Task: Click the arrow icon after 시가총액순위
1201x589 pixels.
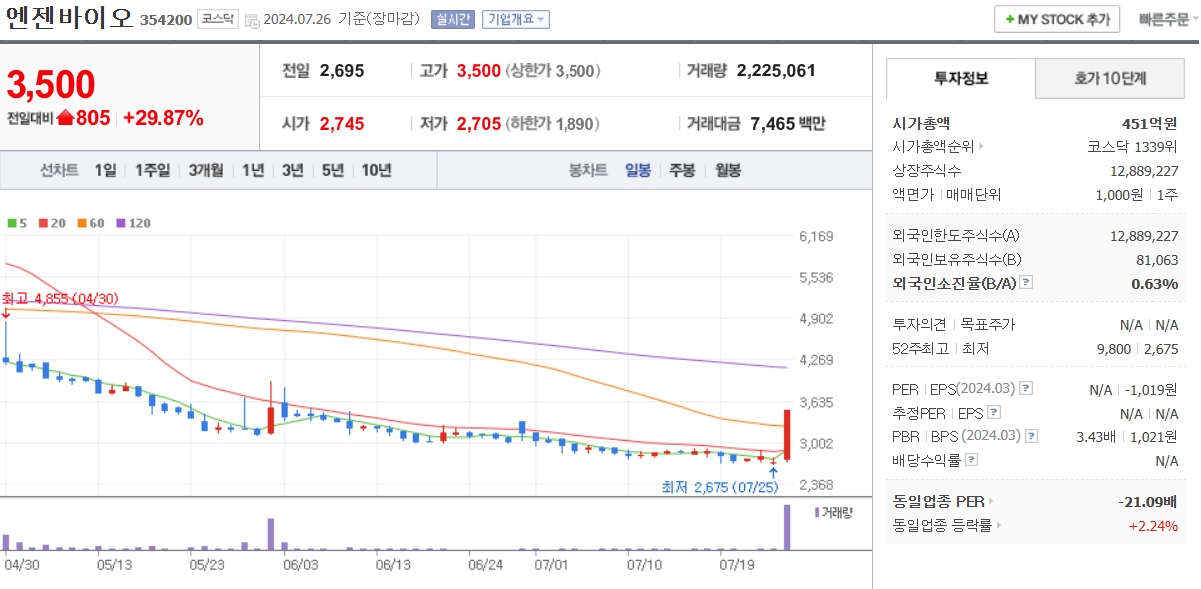Action: click(x=981, y=146)
